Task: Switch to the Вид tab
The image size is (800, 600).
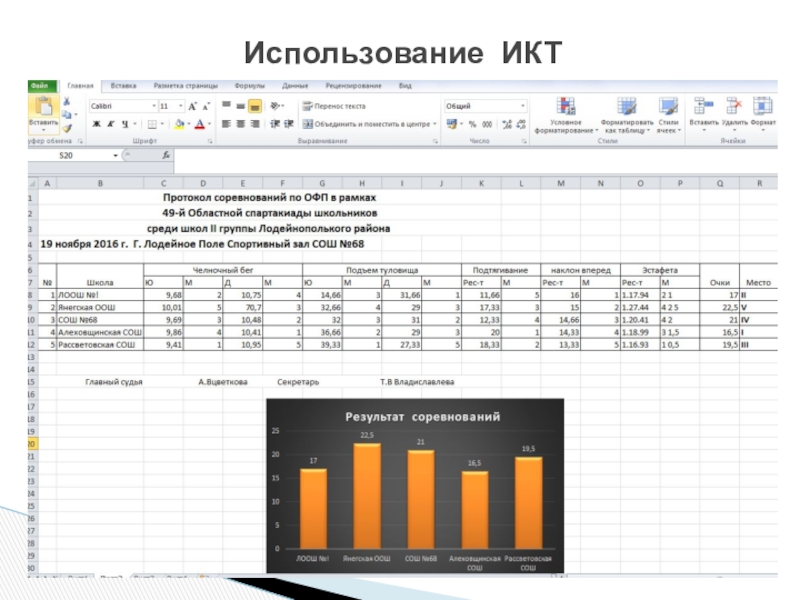Action: [x=405, y=86]
